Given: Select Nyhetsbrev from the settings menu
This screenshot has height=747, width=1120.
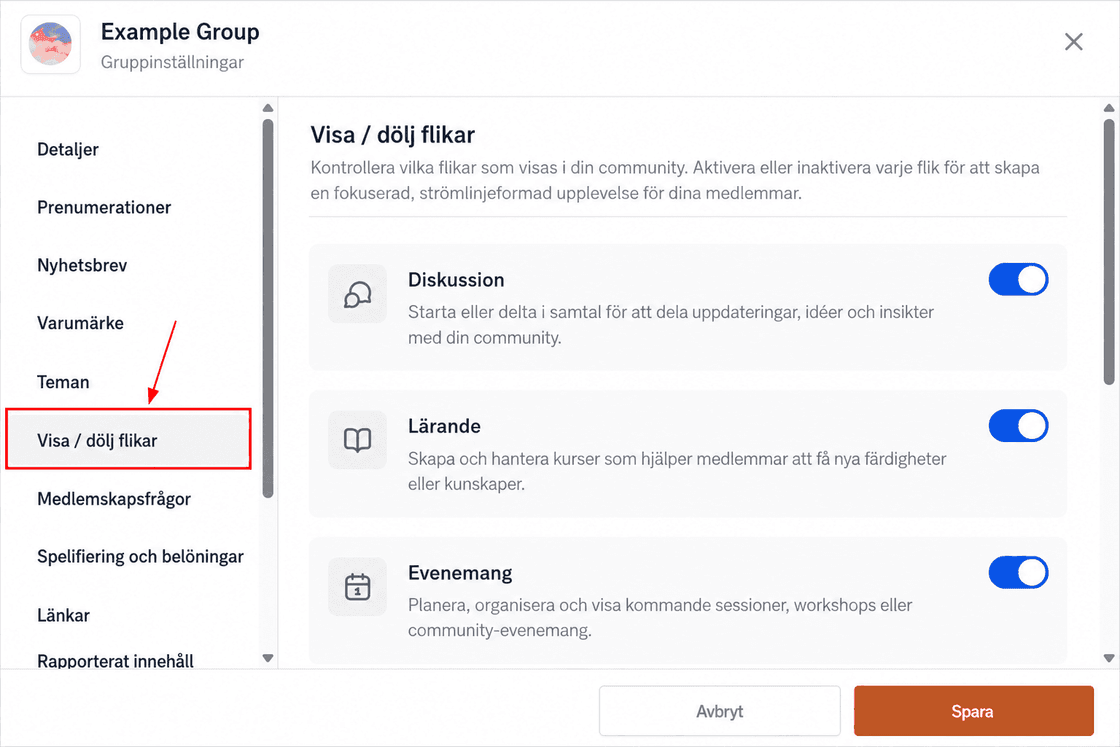Looking at the screenshot, I should [x=82, y=265].
